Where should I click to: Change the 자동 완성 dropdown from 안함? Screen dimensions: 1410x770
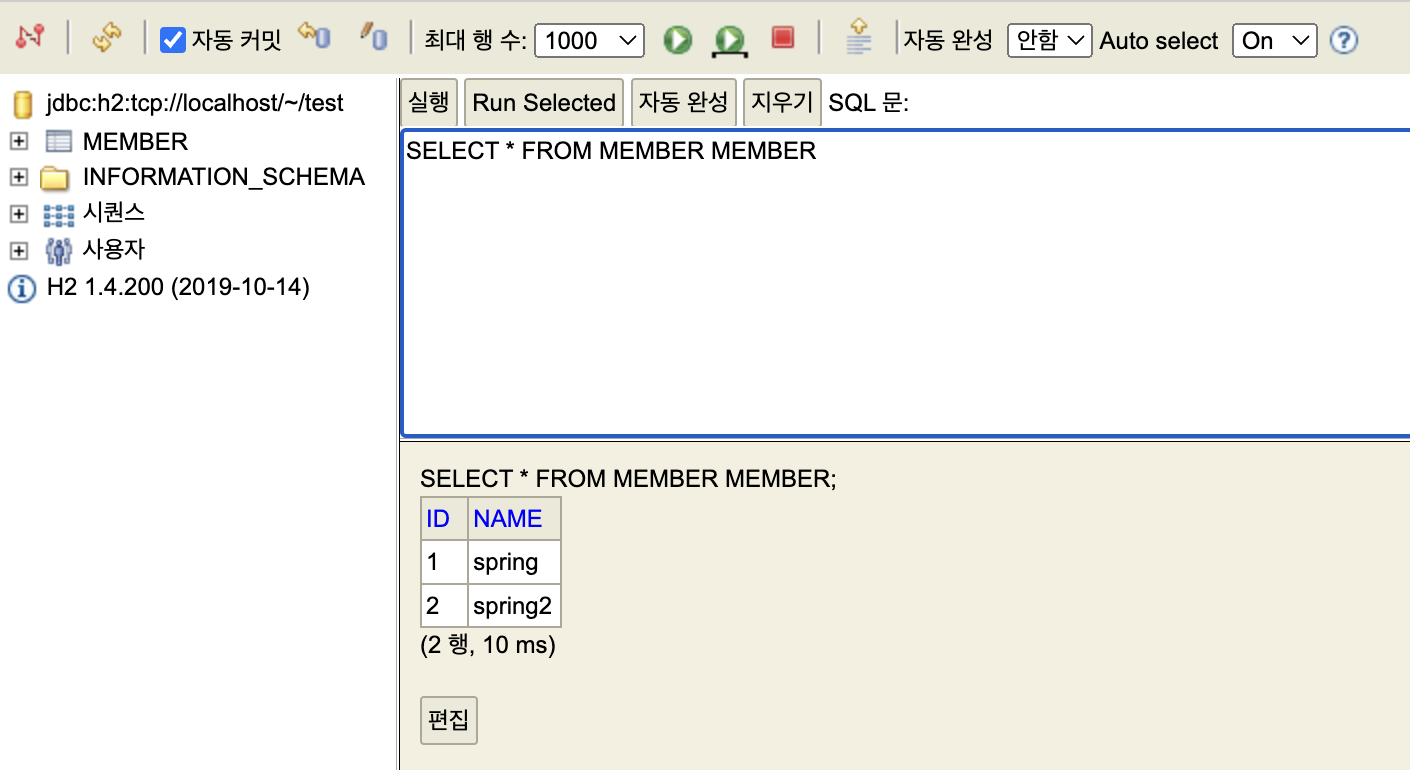pos(1049,41)
